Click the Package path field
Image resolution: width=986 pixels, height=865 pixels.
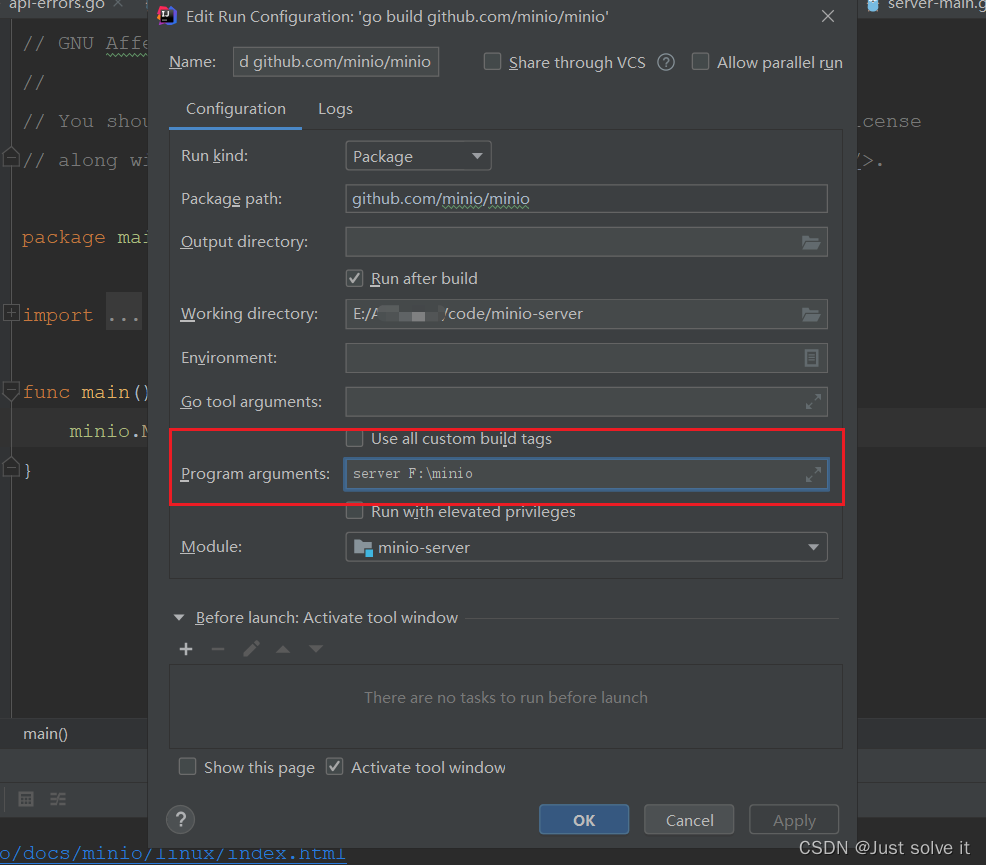click(x=586, y=199)
